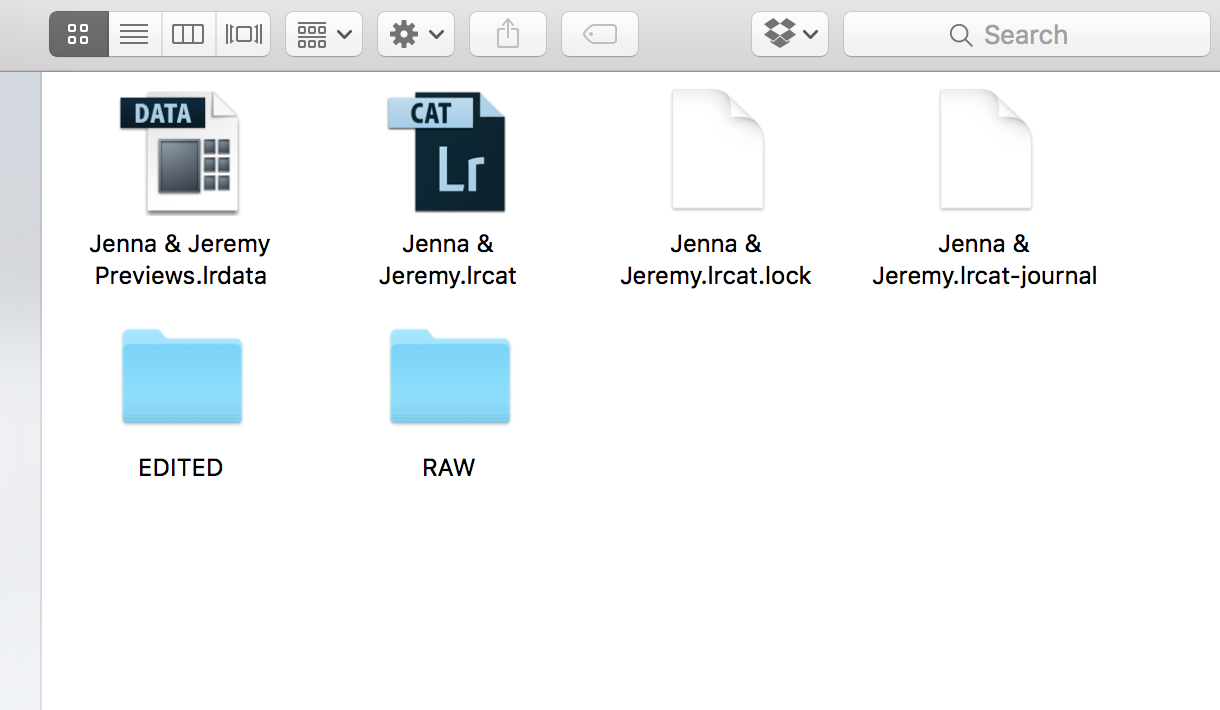Select the .lrcat.lock file icon

[x=716, y=150]
